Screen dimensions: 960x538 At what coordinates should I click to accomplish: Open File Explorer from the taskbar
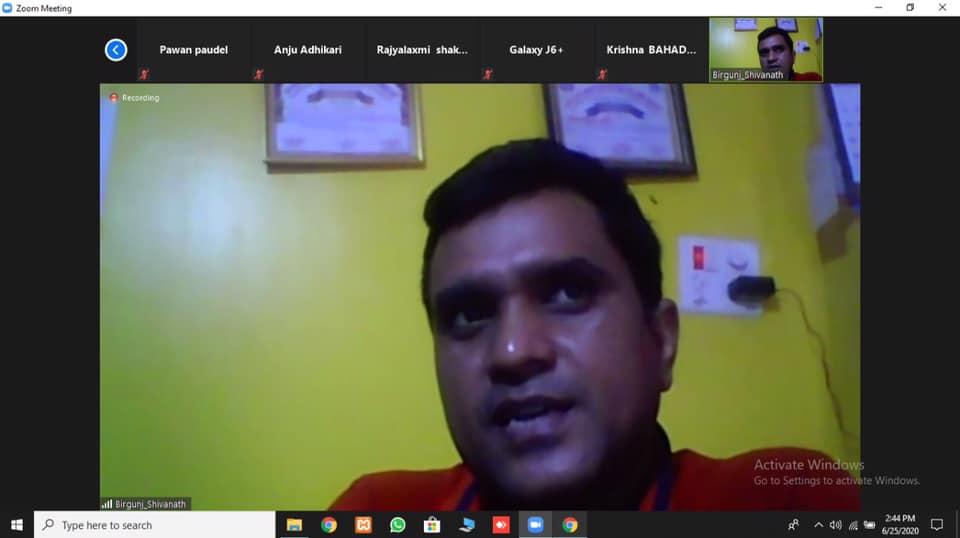click(294, 525)
